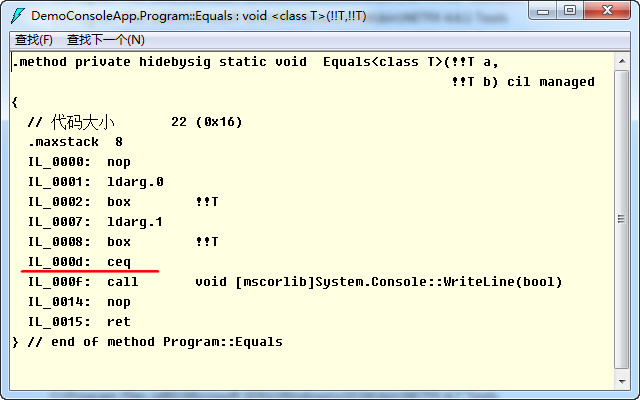Click the IL_0000 nop instruction
The width and height of the screenshot is (640, 400).
click(x=79, y=162)
